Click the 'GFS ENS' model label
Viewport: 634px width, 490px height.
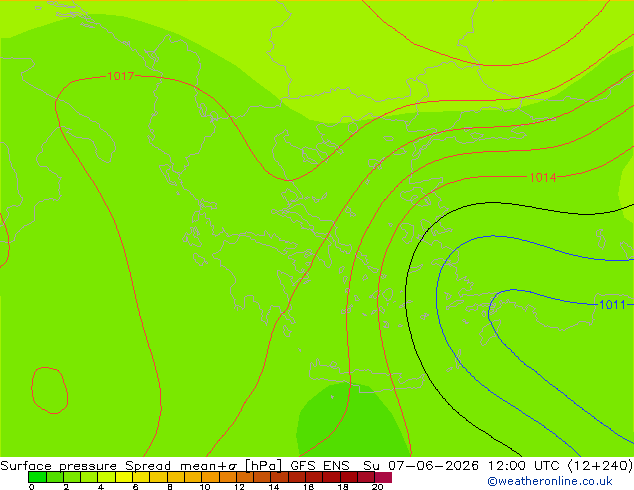pyautogui.click(x=320, y=465)
